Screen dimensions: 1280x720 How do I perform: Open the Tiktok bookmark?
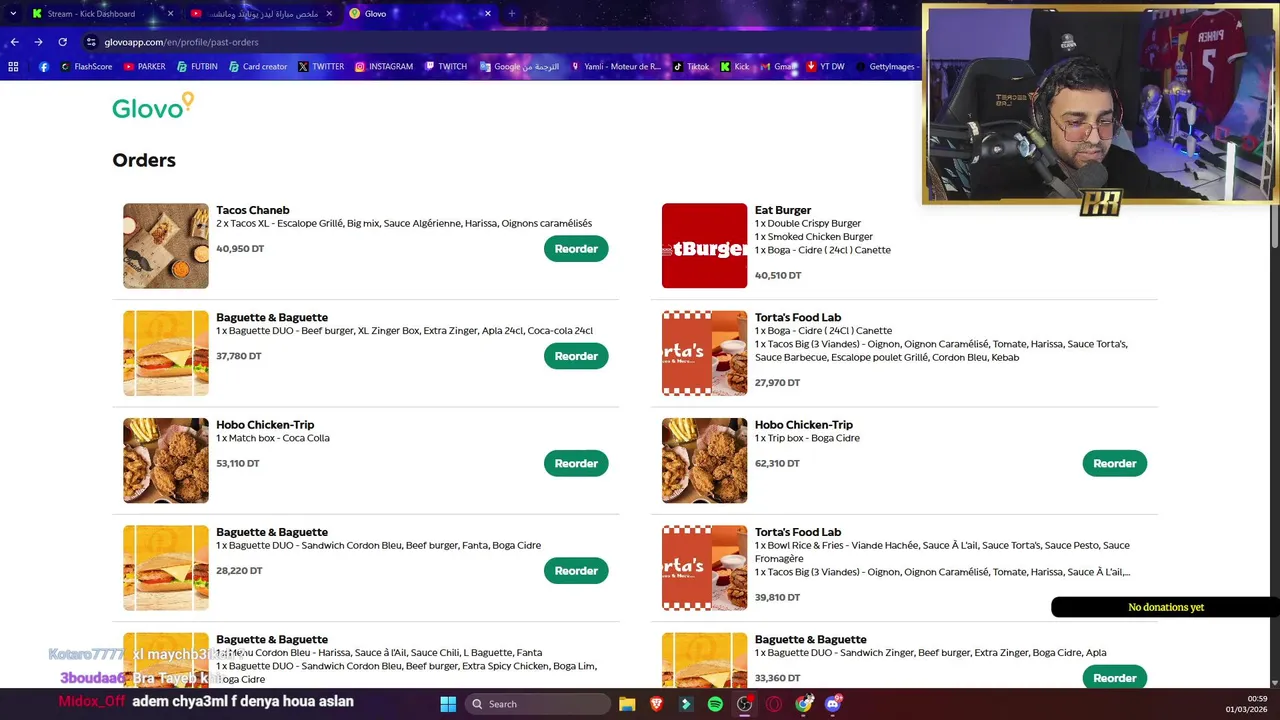coord(691,67)
